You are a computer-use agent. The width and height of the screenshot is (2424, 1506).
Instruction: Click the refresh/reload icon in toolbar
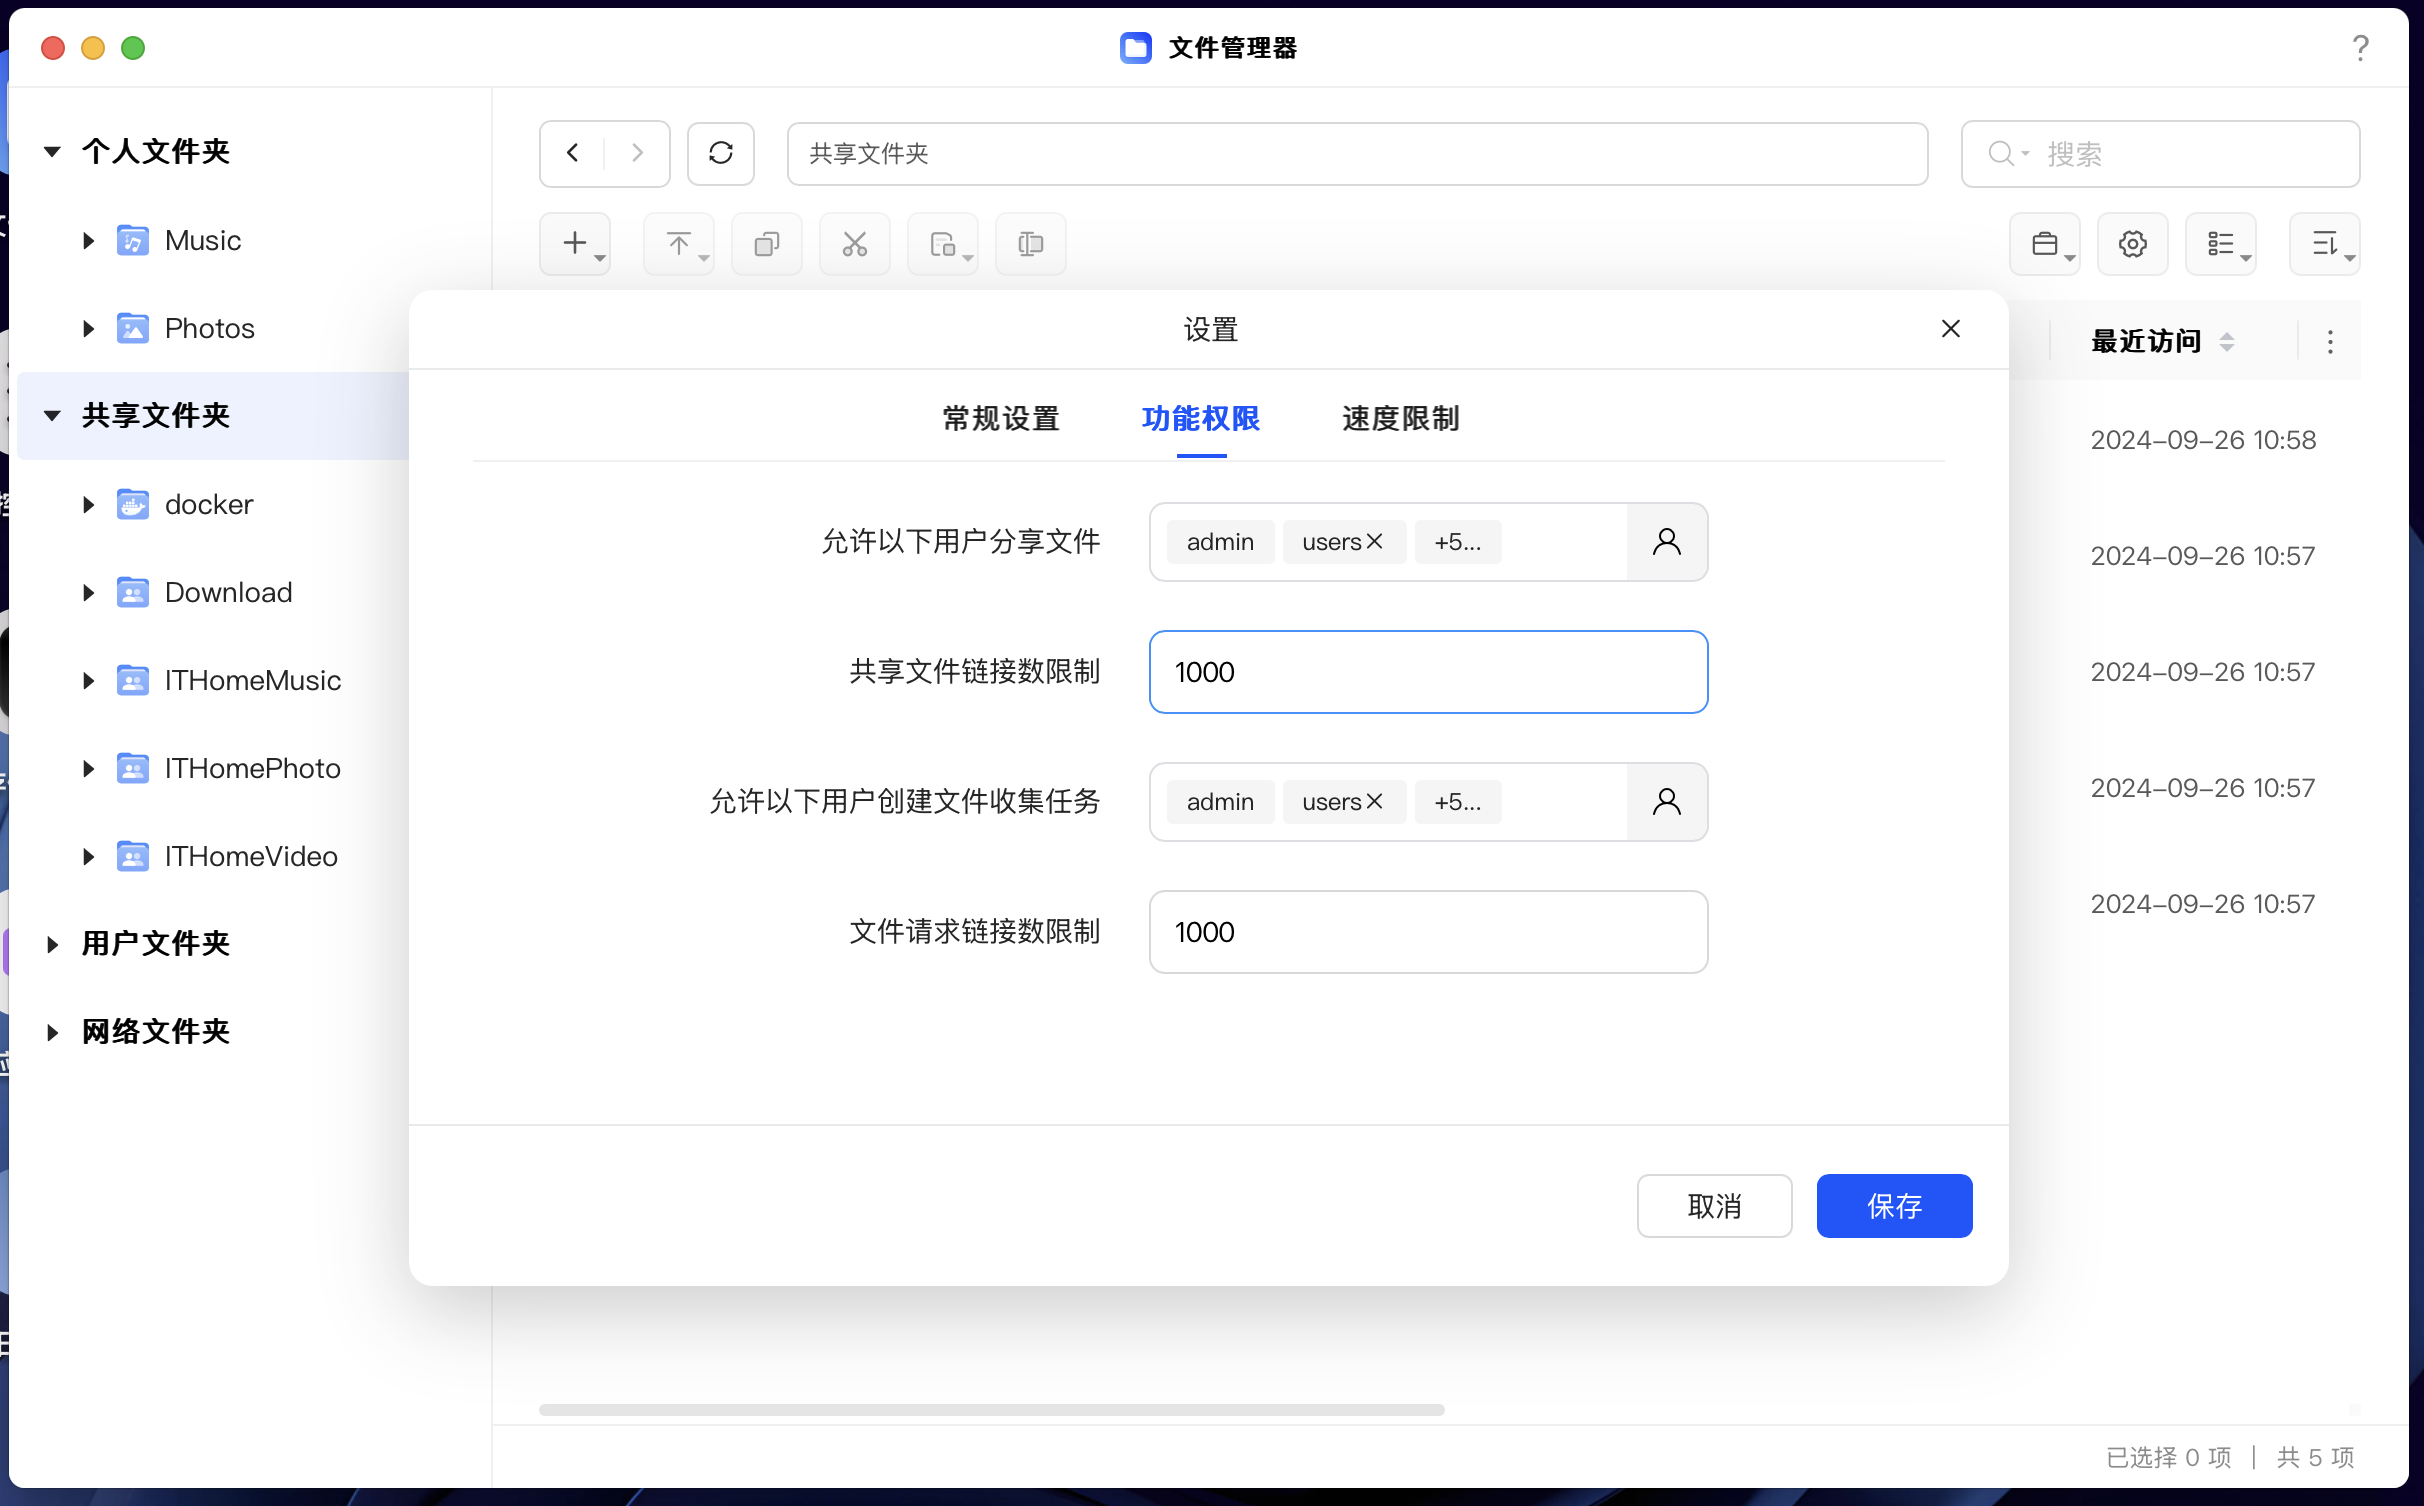724,153
